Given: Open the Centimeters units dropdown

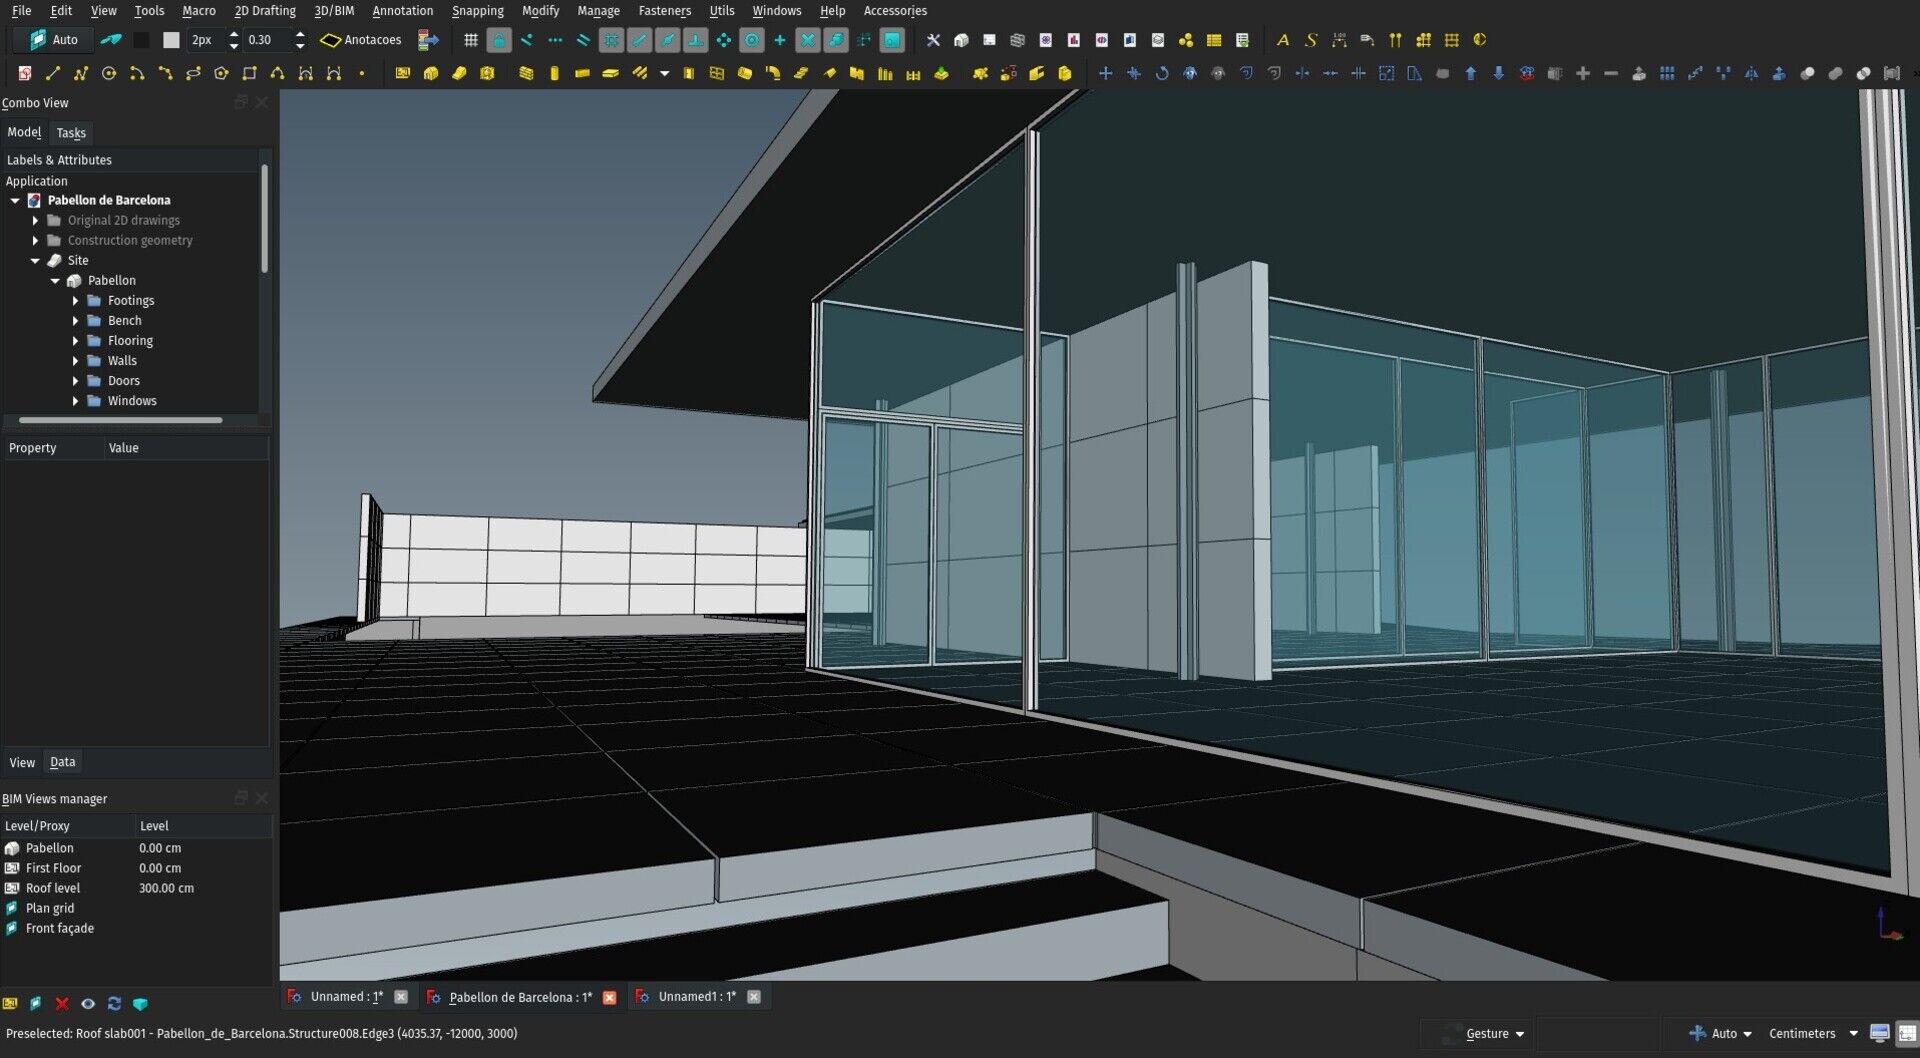Looking at the screenshot, I should 1813,1033.
